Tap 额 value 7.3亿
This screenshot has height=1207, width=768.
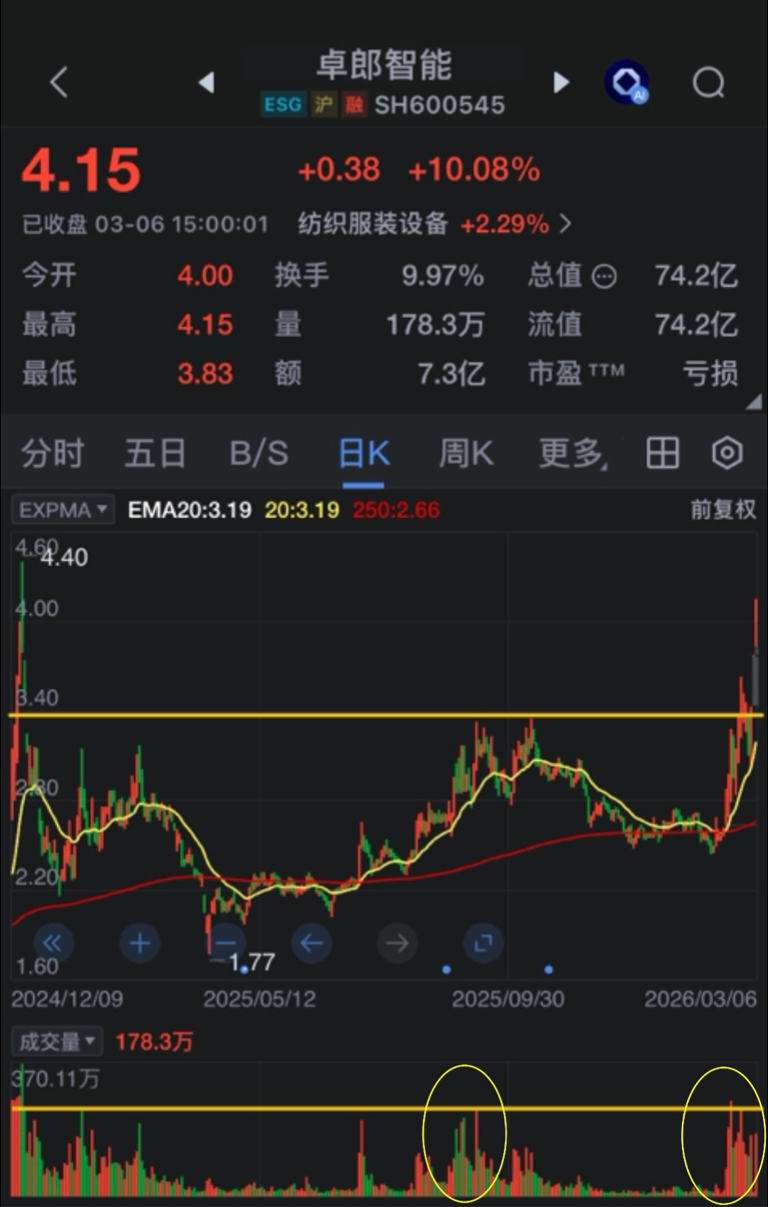click(x=452, y=374)
